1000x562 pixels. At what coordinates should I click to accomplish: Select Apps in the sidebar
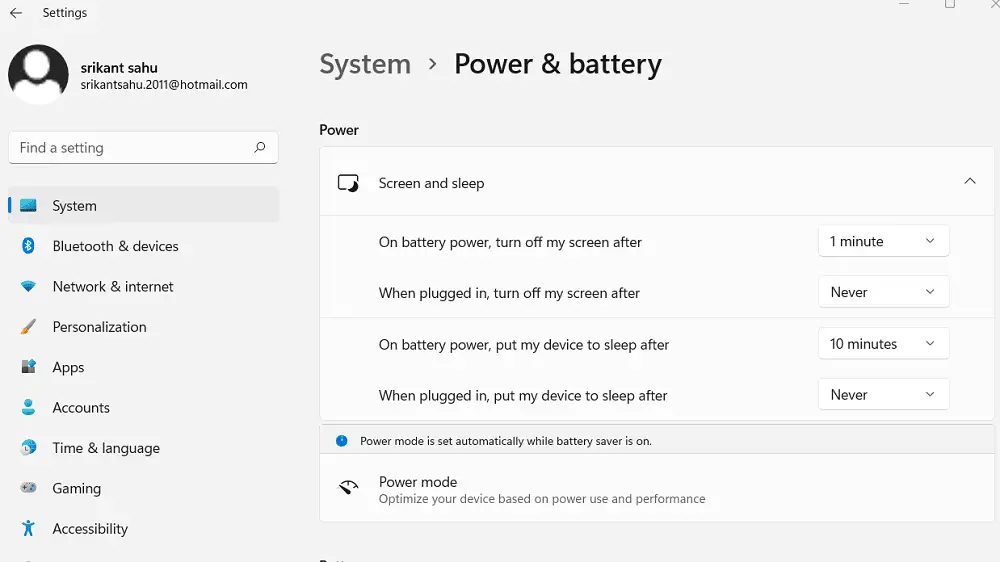pyautogui.click(x=68, y=368)
